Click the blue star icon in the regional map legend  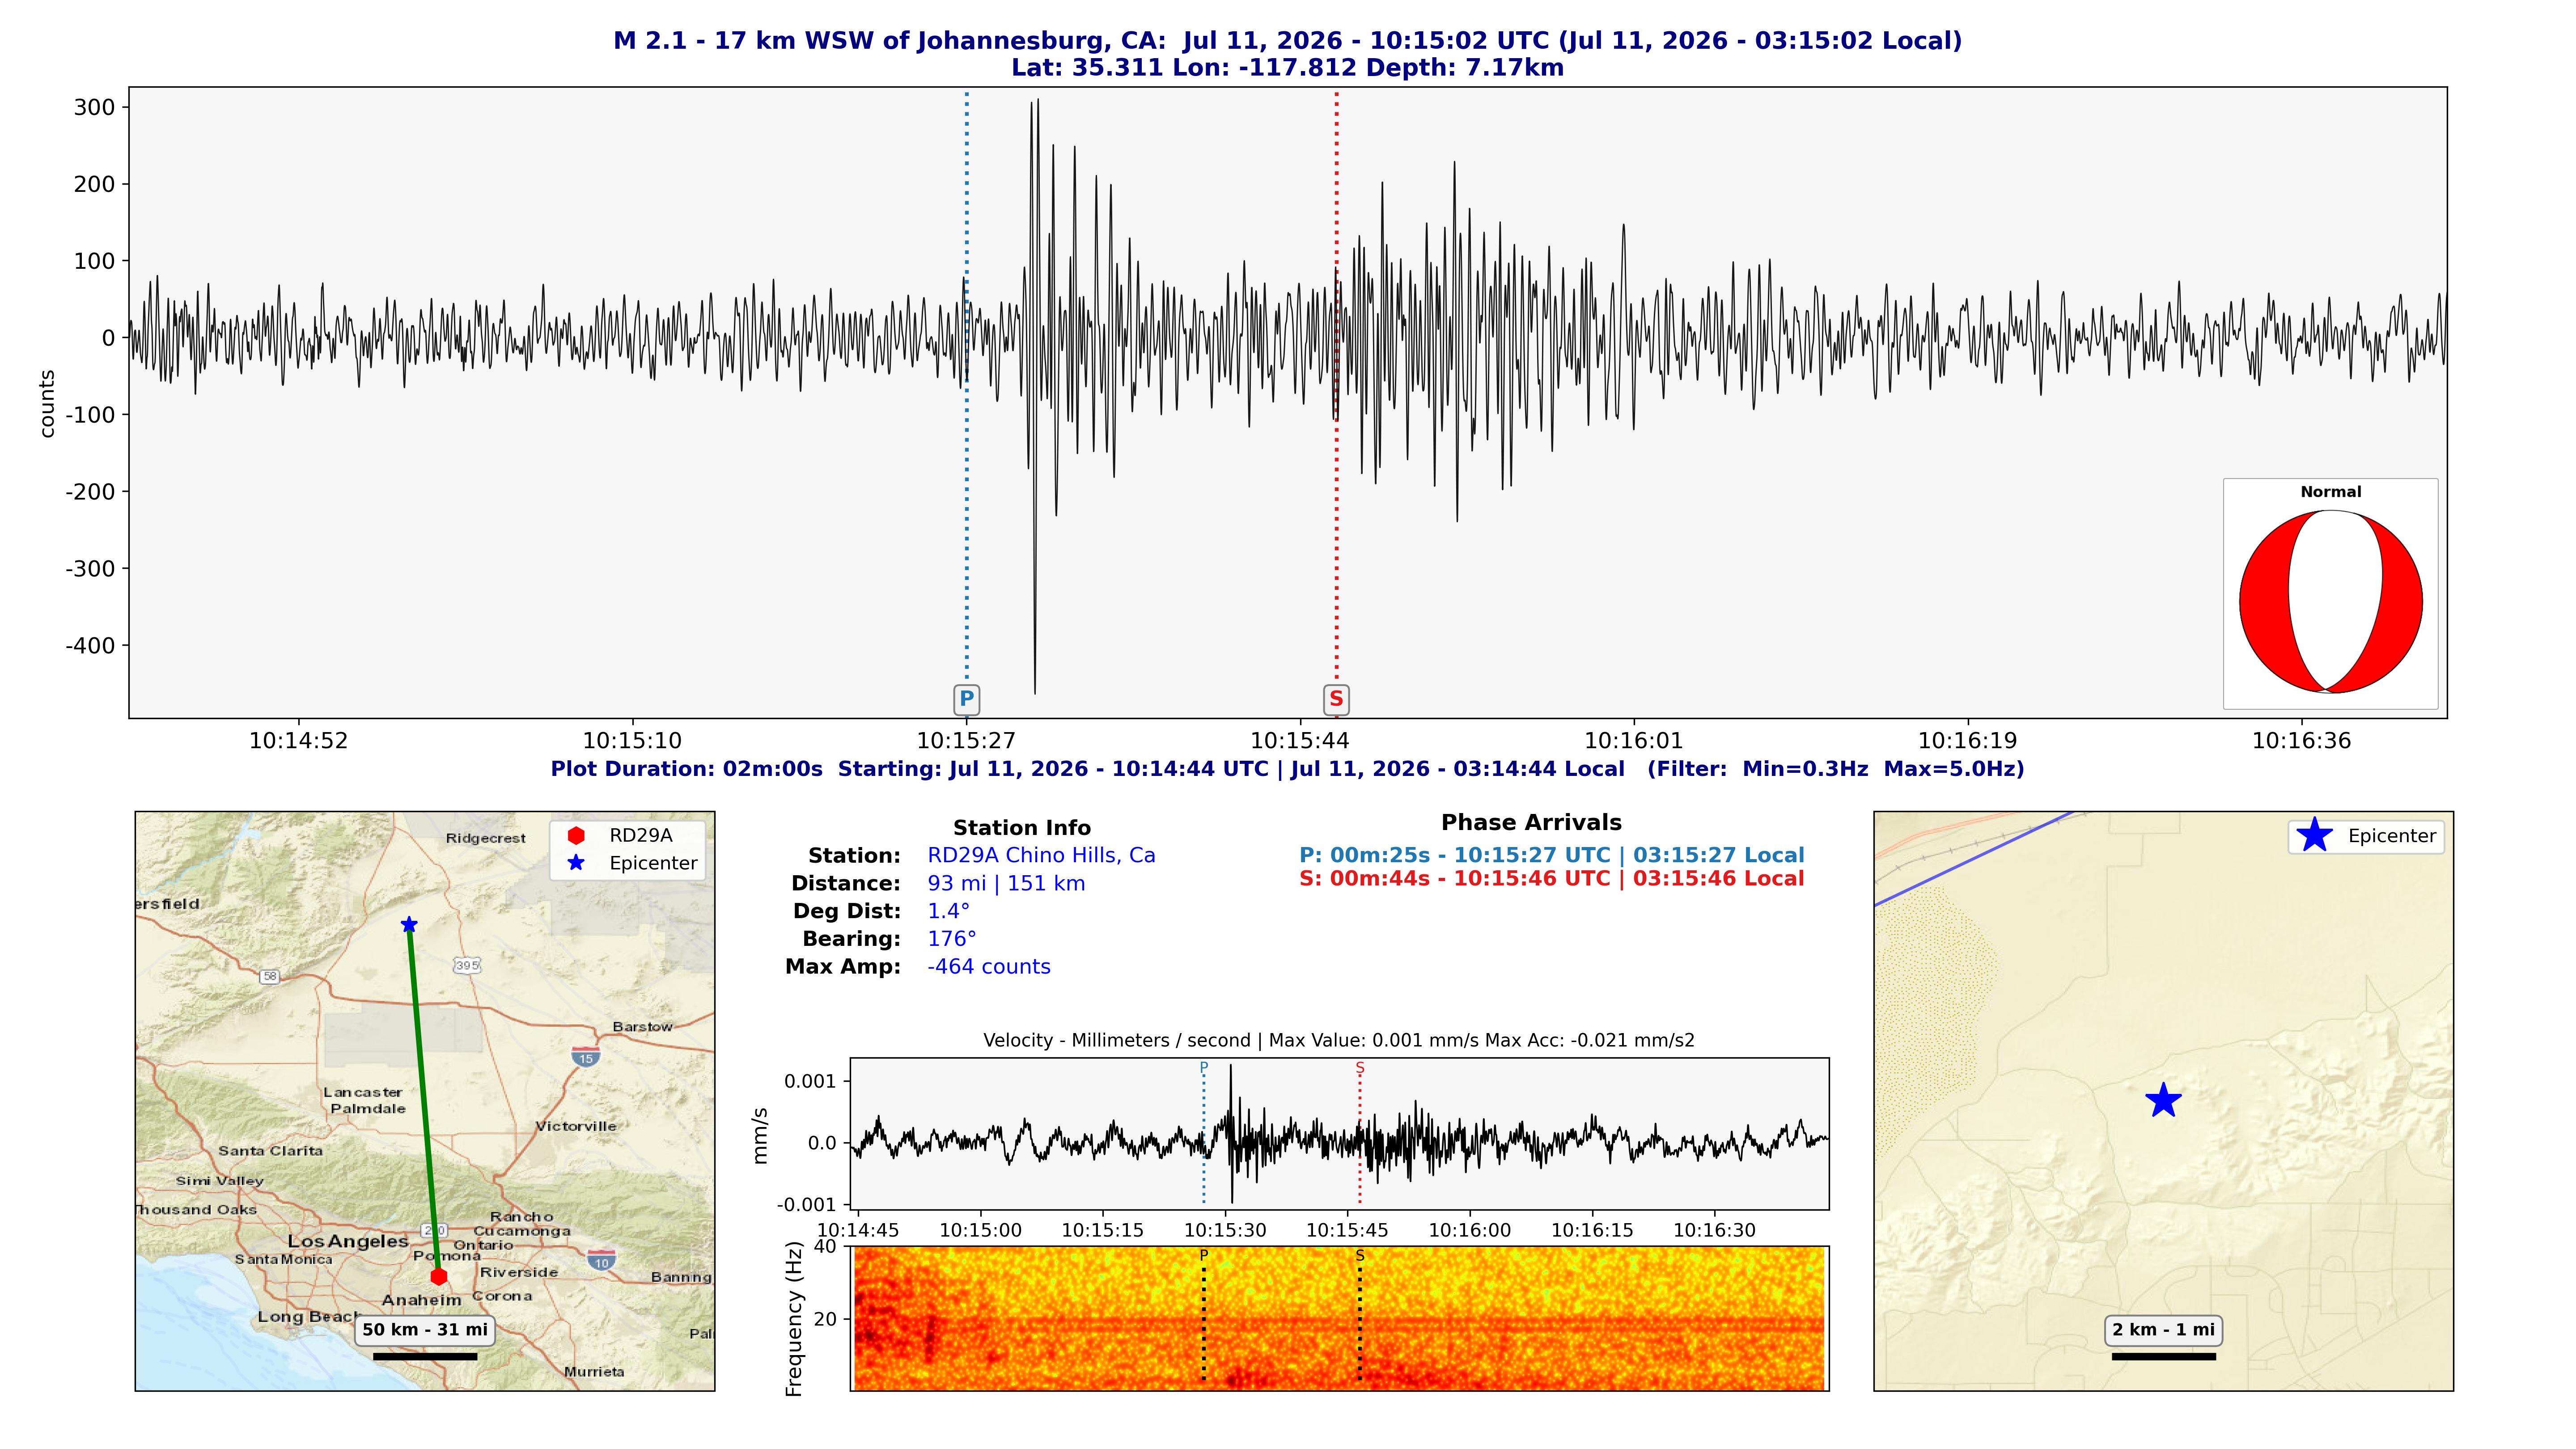click(576, 863)
